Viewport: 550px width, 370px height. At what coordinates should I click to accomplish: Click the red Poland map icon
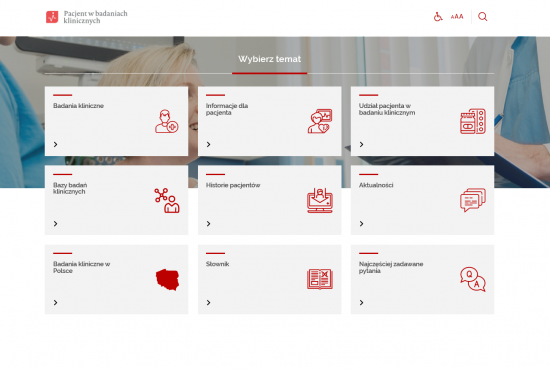167,280
